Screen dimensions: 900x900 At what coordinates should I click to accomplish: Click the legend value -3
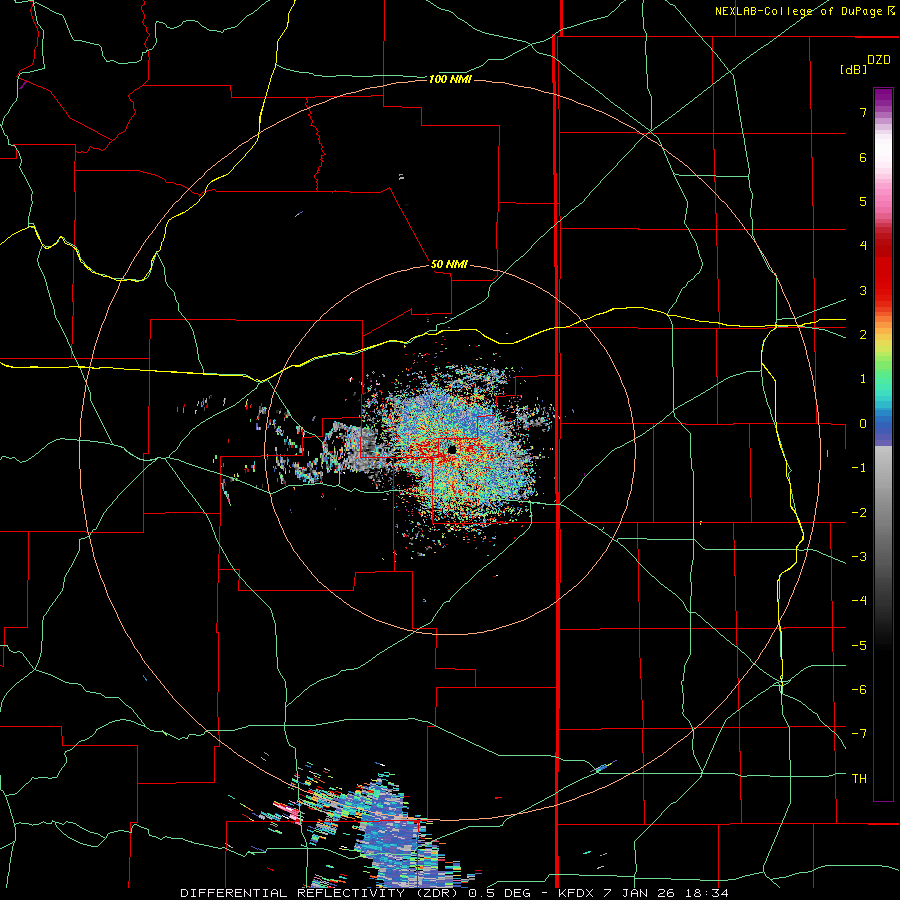(x=859, y=557)
